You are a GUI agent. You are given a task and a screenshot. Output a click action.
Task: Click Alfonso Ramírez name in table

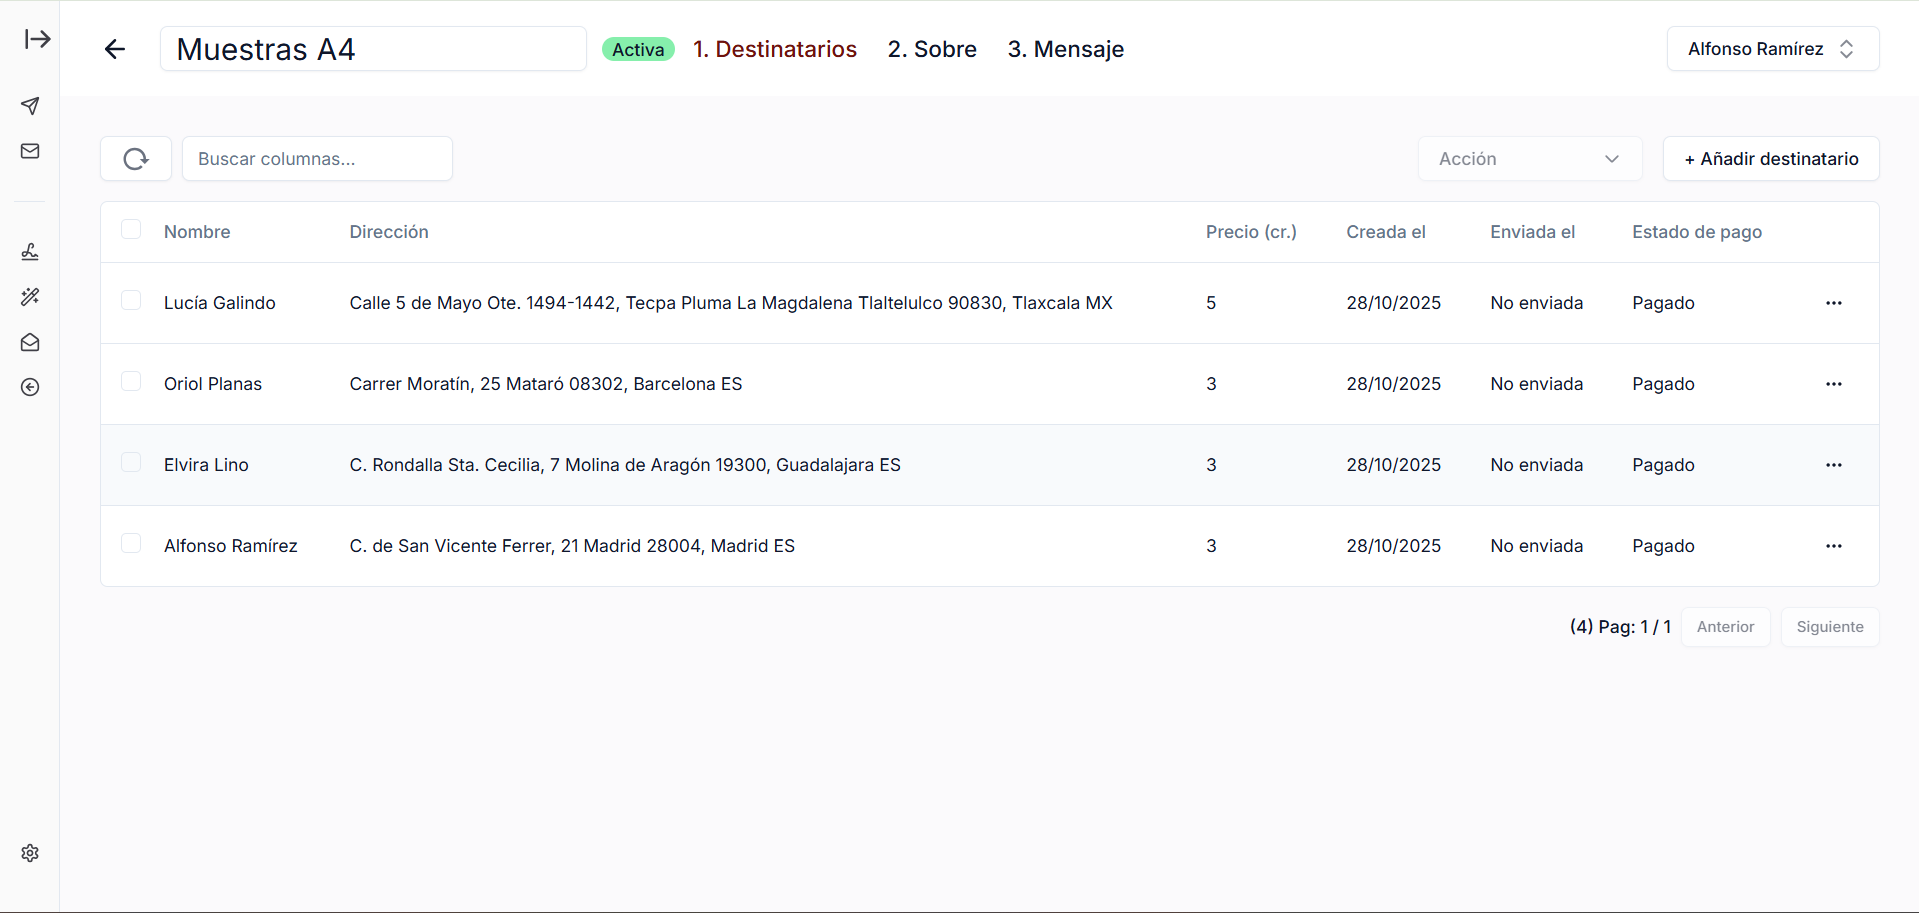coord(231,546)
